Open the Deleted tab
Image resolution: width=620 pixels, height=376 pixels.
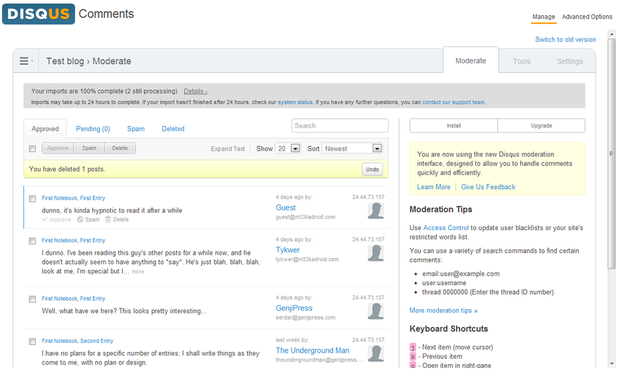coord(173,129)
